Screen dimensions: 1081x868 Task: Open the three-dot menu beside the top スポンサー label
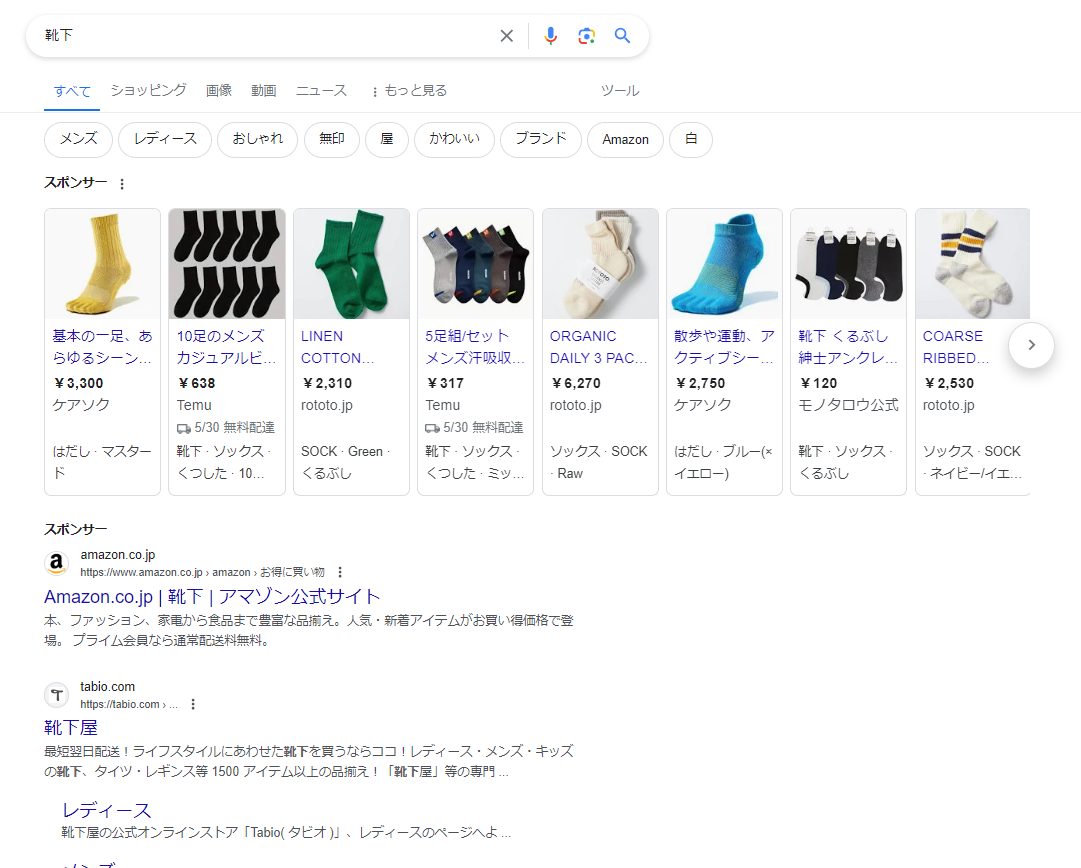coord(122,184)
